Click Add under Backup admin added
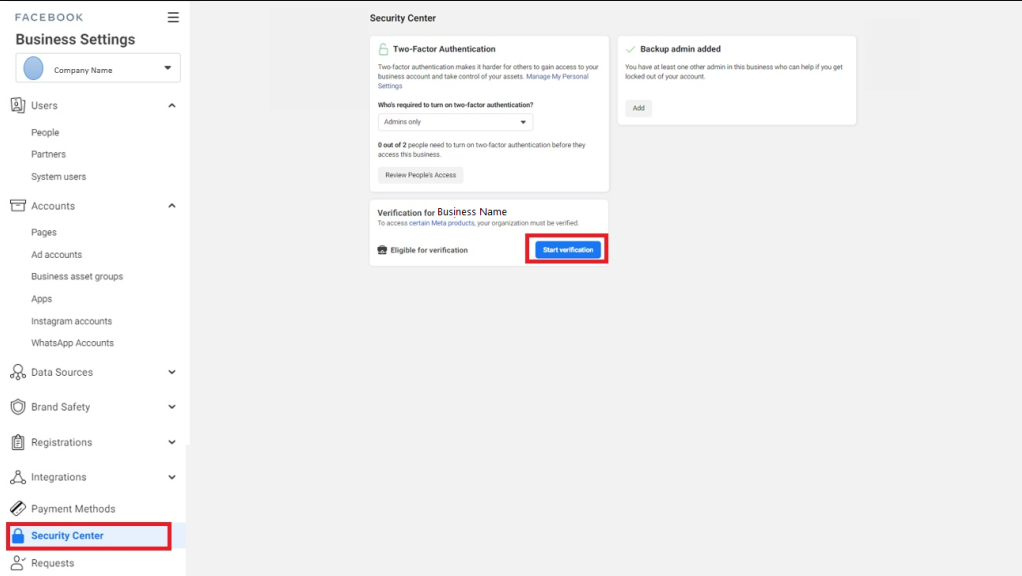This screenshot has height=576, width=1022. (x=638, y=108)
